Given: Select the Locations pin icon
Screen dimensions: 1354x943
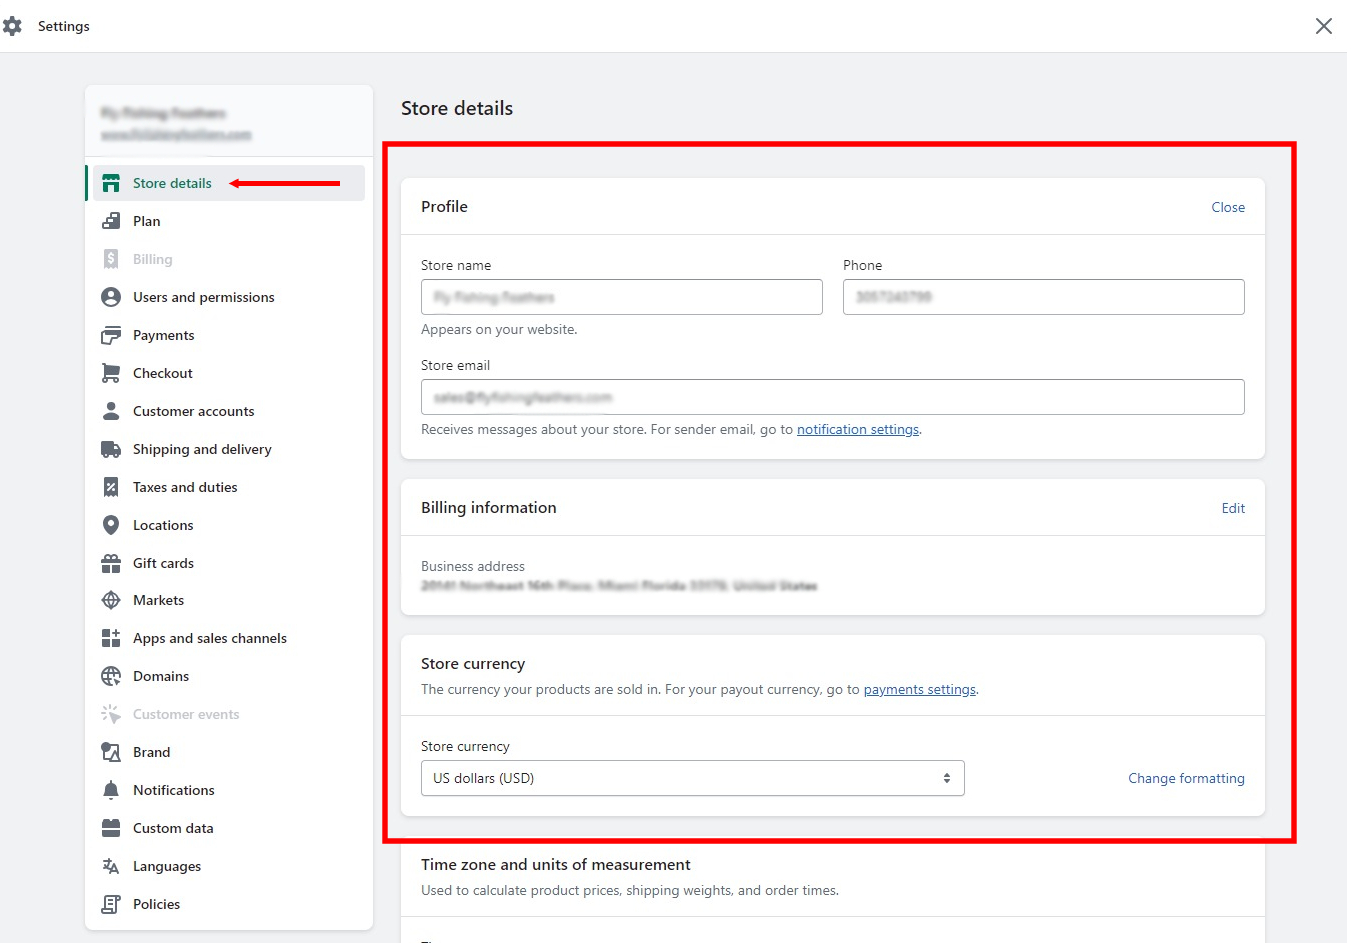Looking at the screenshot, I should [111, 525].
